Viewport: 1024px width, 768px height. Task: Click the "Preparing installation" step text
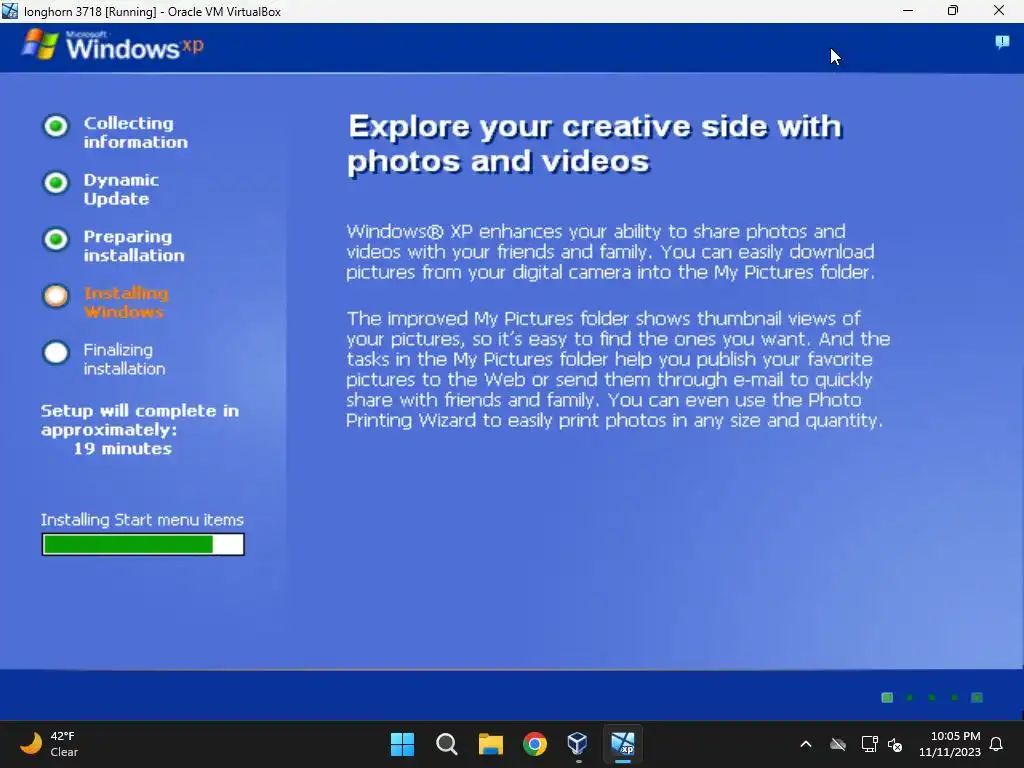coord(134,246)
